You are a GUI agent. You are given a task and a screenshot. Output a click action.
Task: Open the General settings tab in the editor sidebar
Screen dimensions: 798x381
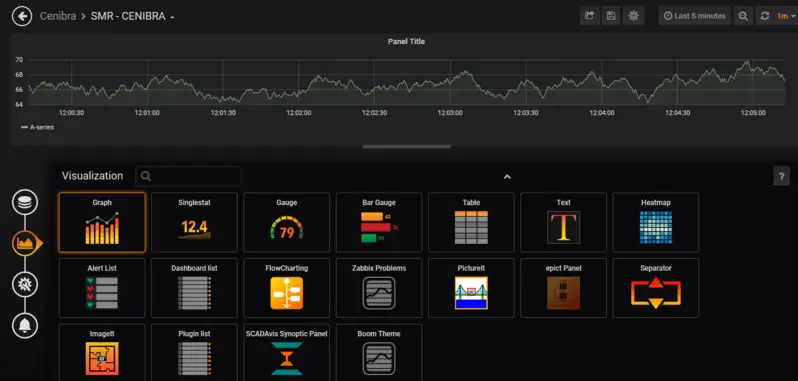(x=24, y=284)
